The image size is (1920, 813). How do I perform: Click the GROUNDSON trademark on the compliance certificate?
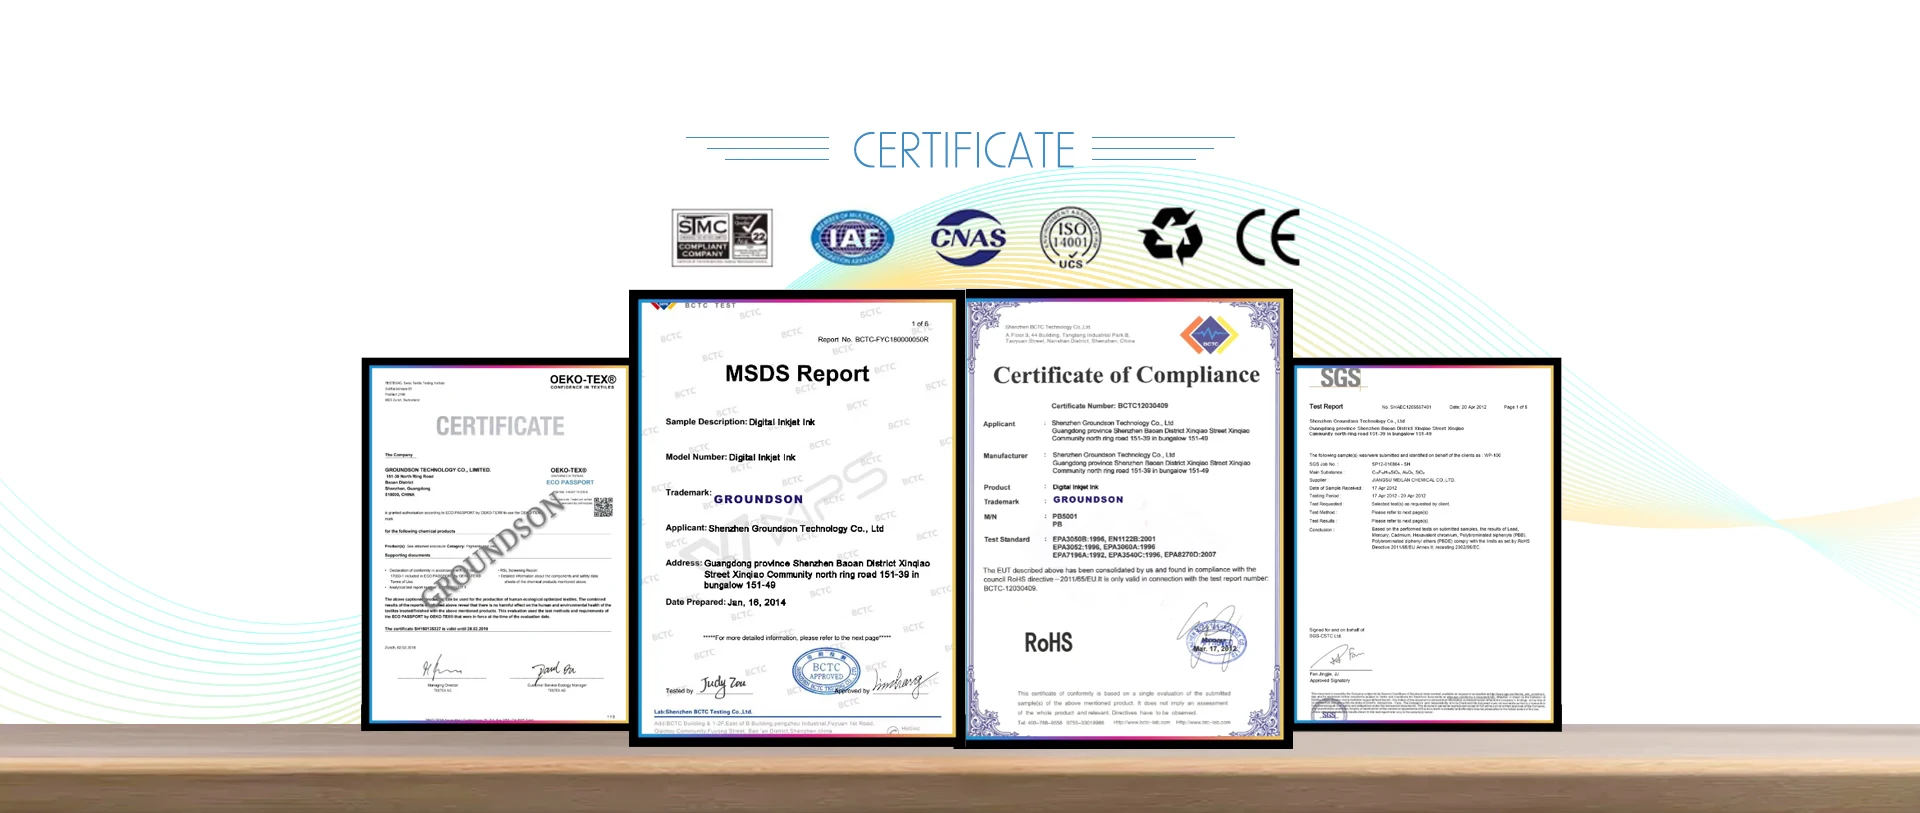1088,499
